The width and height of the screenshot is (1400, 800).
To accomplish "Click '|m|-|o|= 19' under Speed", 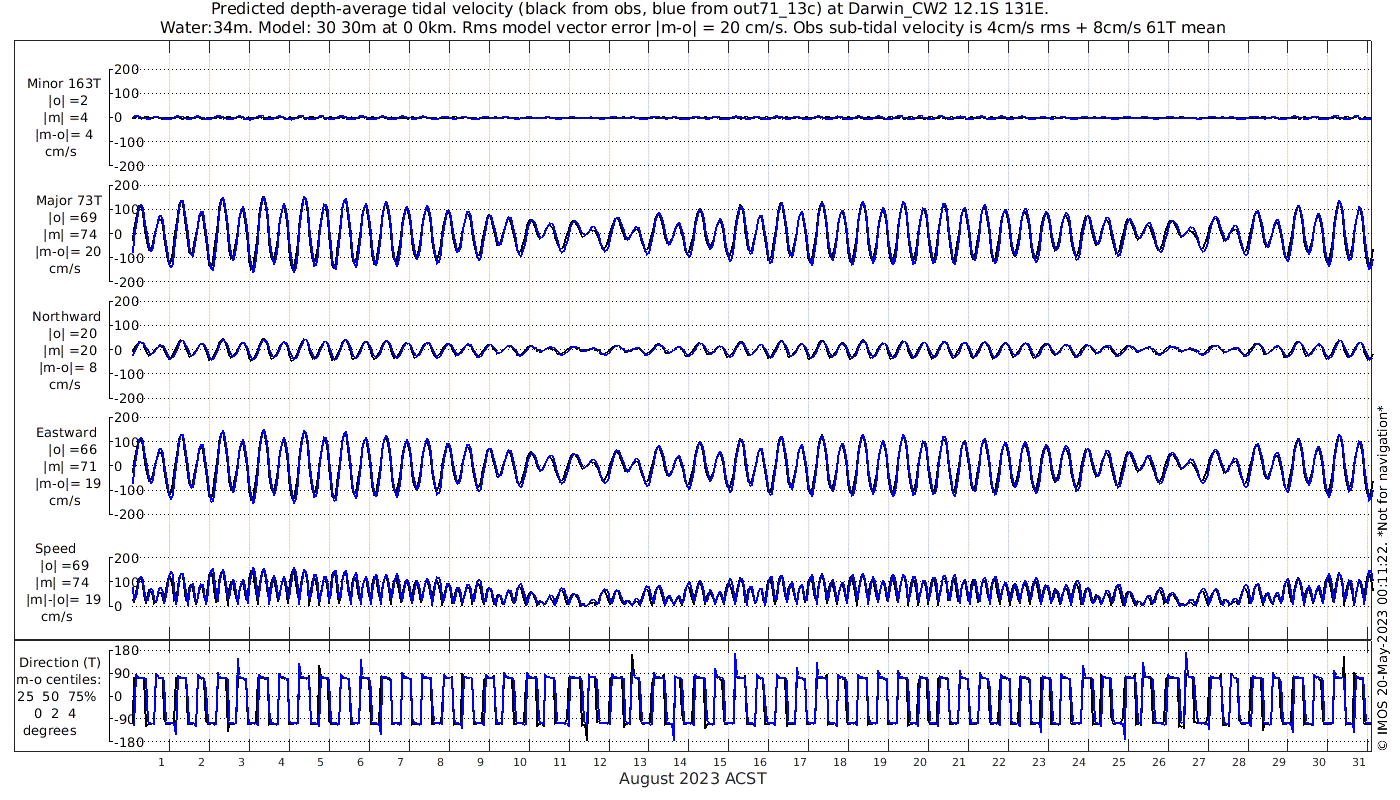I will click(x=64, y=600).
